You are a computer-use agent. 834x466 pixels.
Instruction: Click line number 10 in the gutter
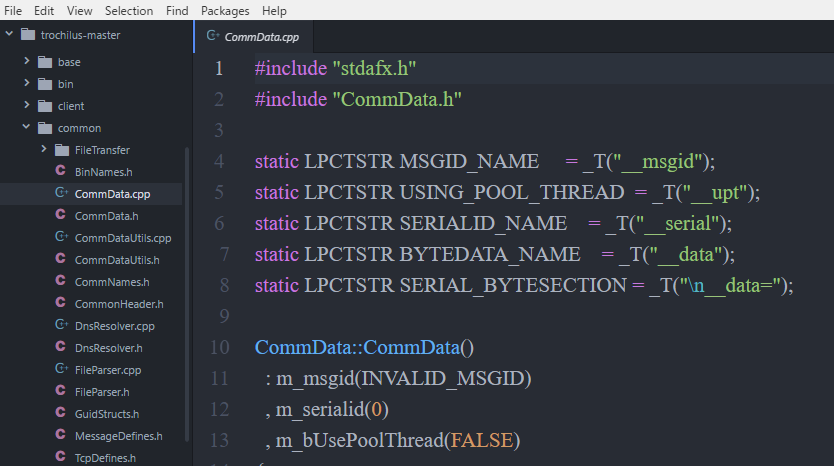220,347
